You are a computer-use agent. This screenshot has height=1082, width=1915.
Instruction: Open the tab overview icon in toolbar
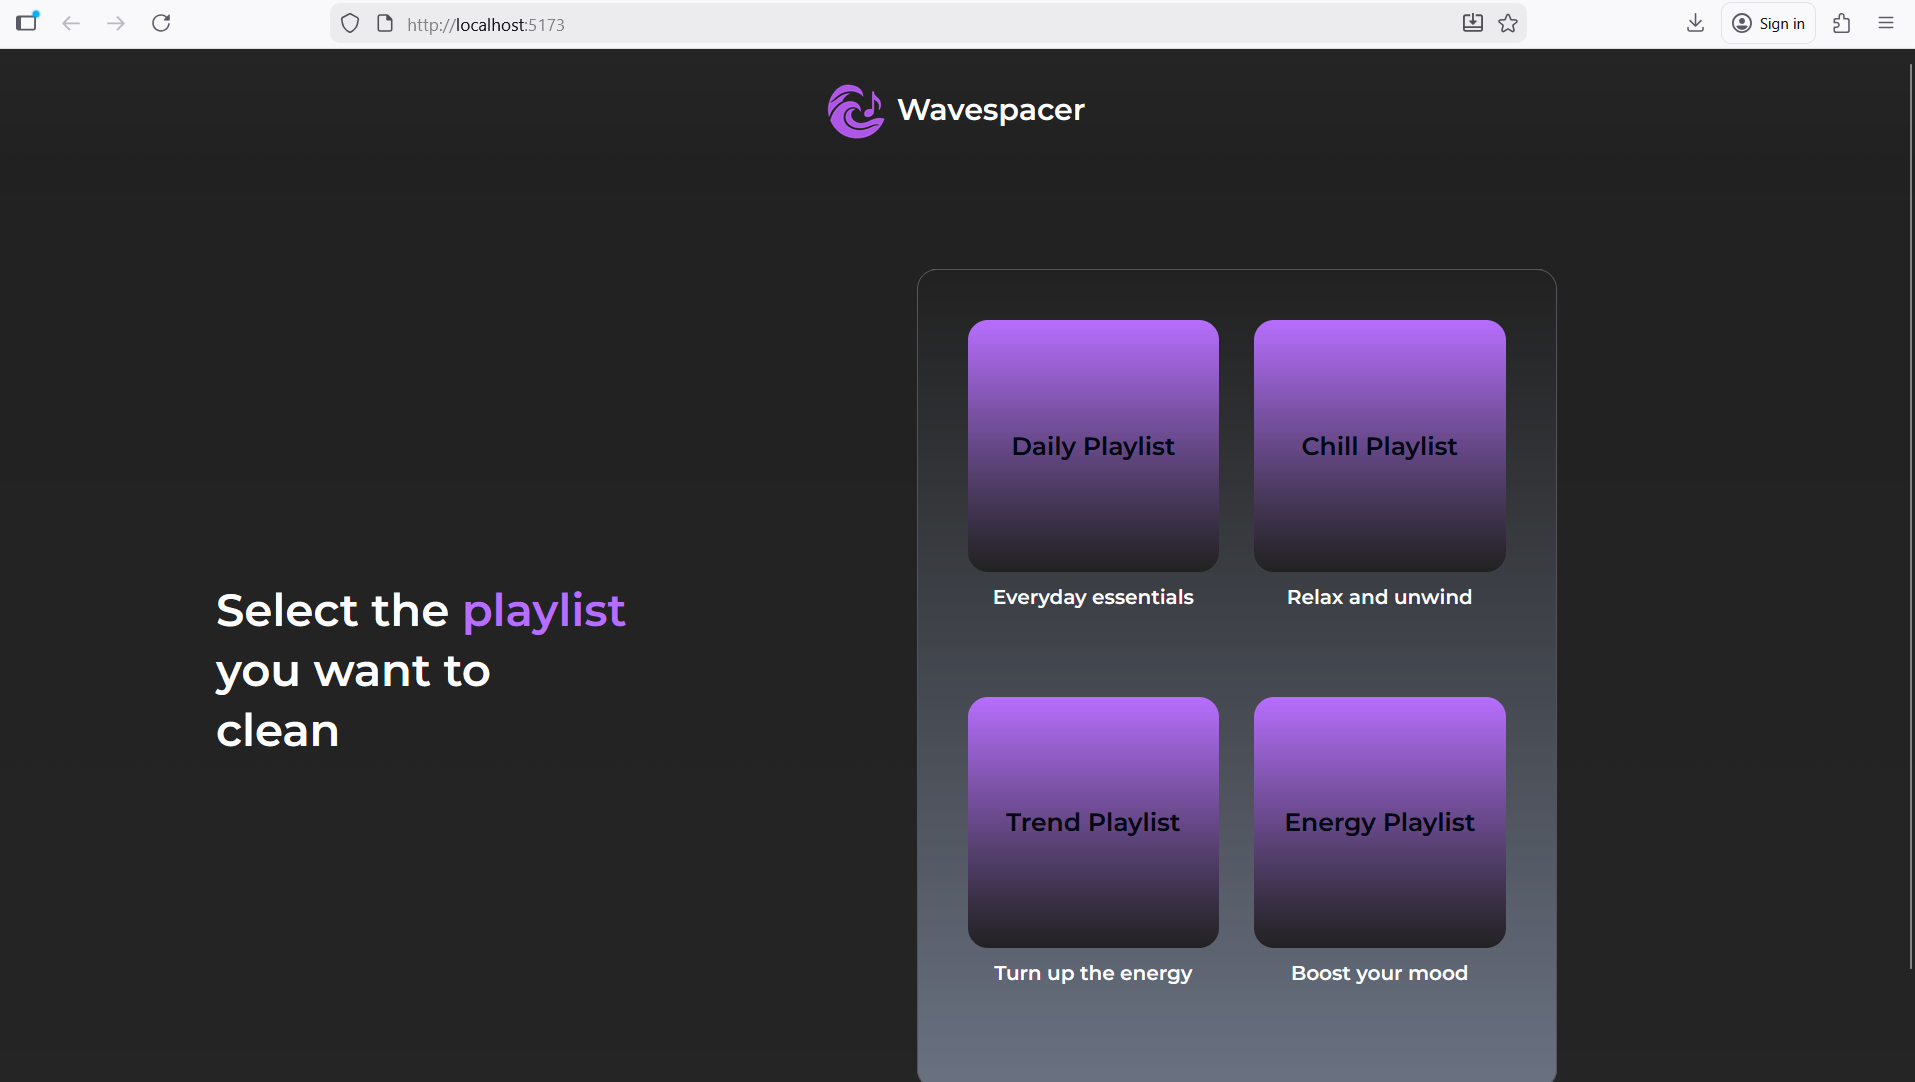click(27, 22)
